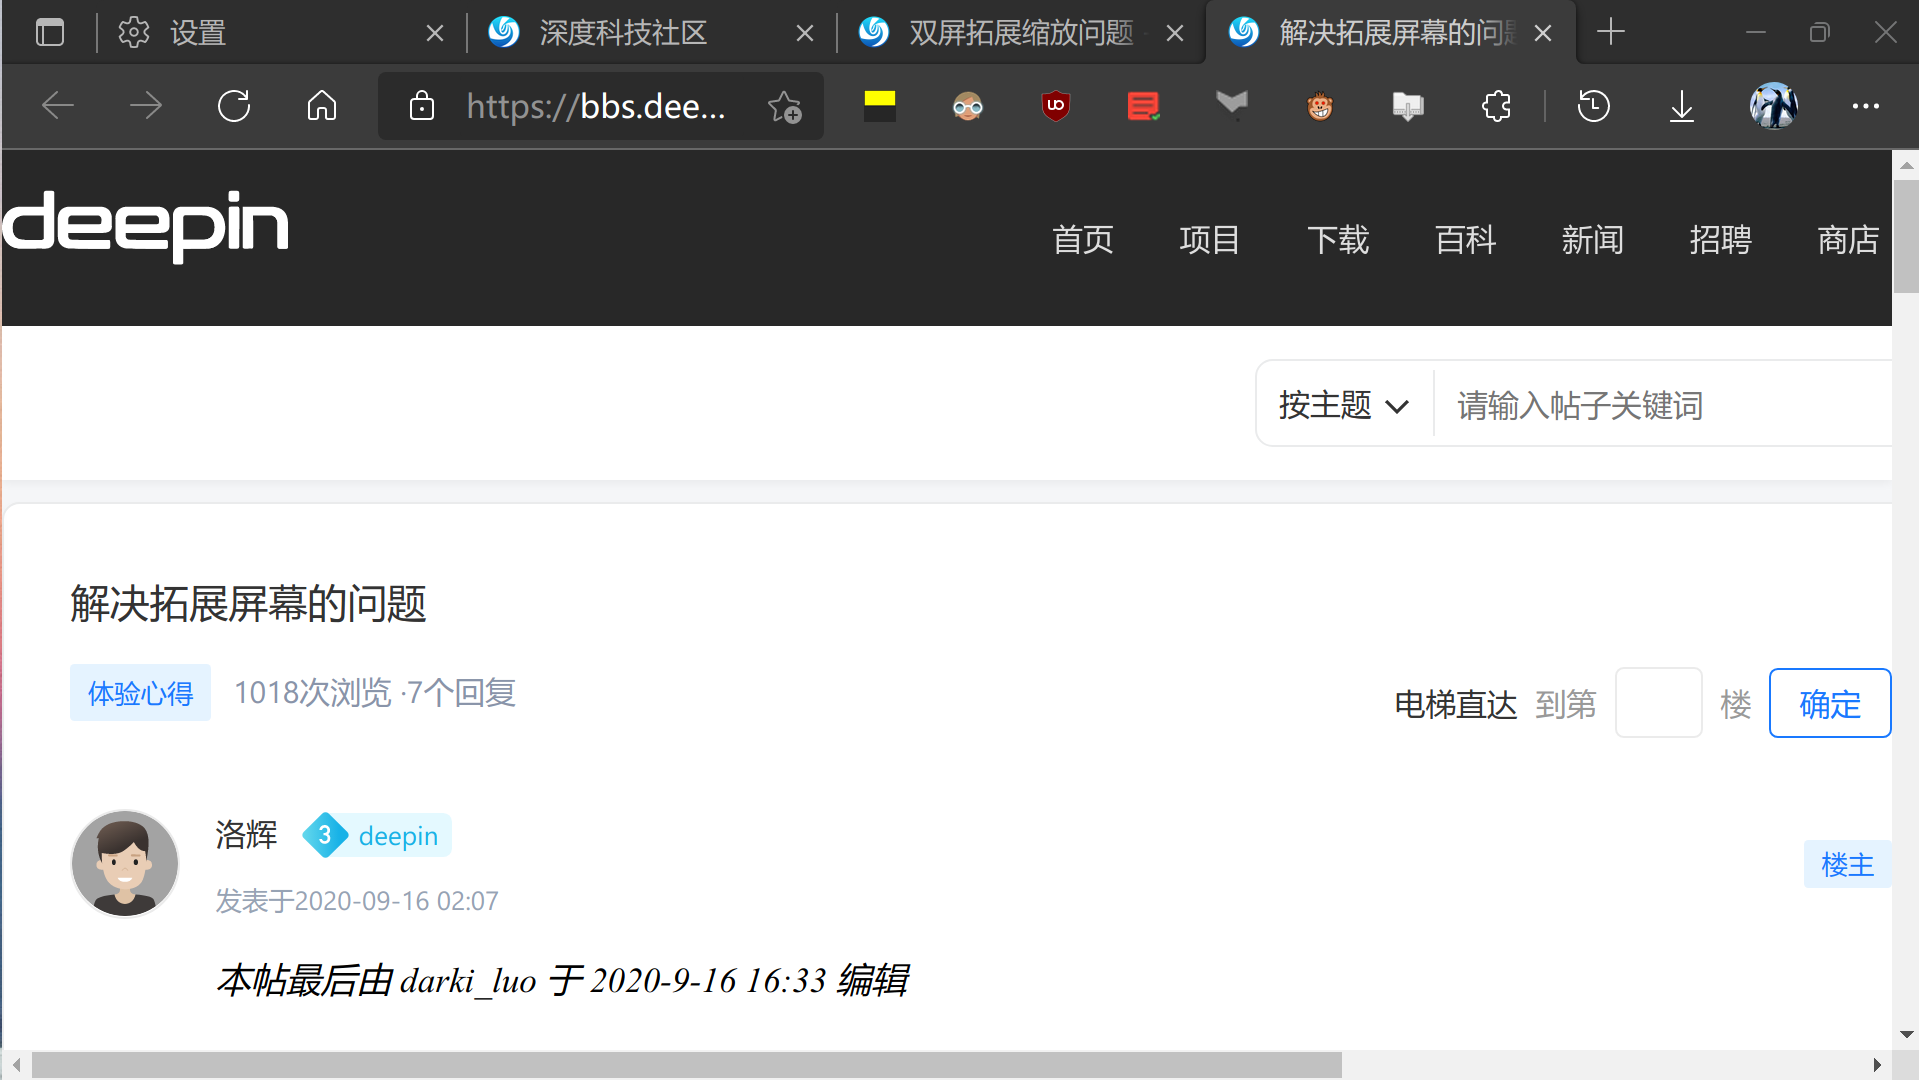Click the Tampermonkey extension icon
The width and height of the screenshot is (1919, 1080).
(1319, 106)
